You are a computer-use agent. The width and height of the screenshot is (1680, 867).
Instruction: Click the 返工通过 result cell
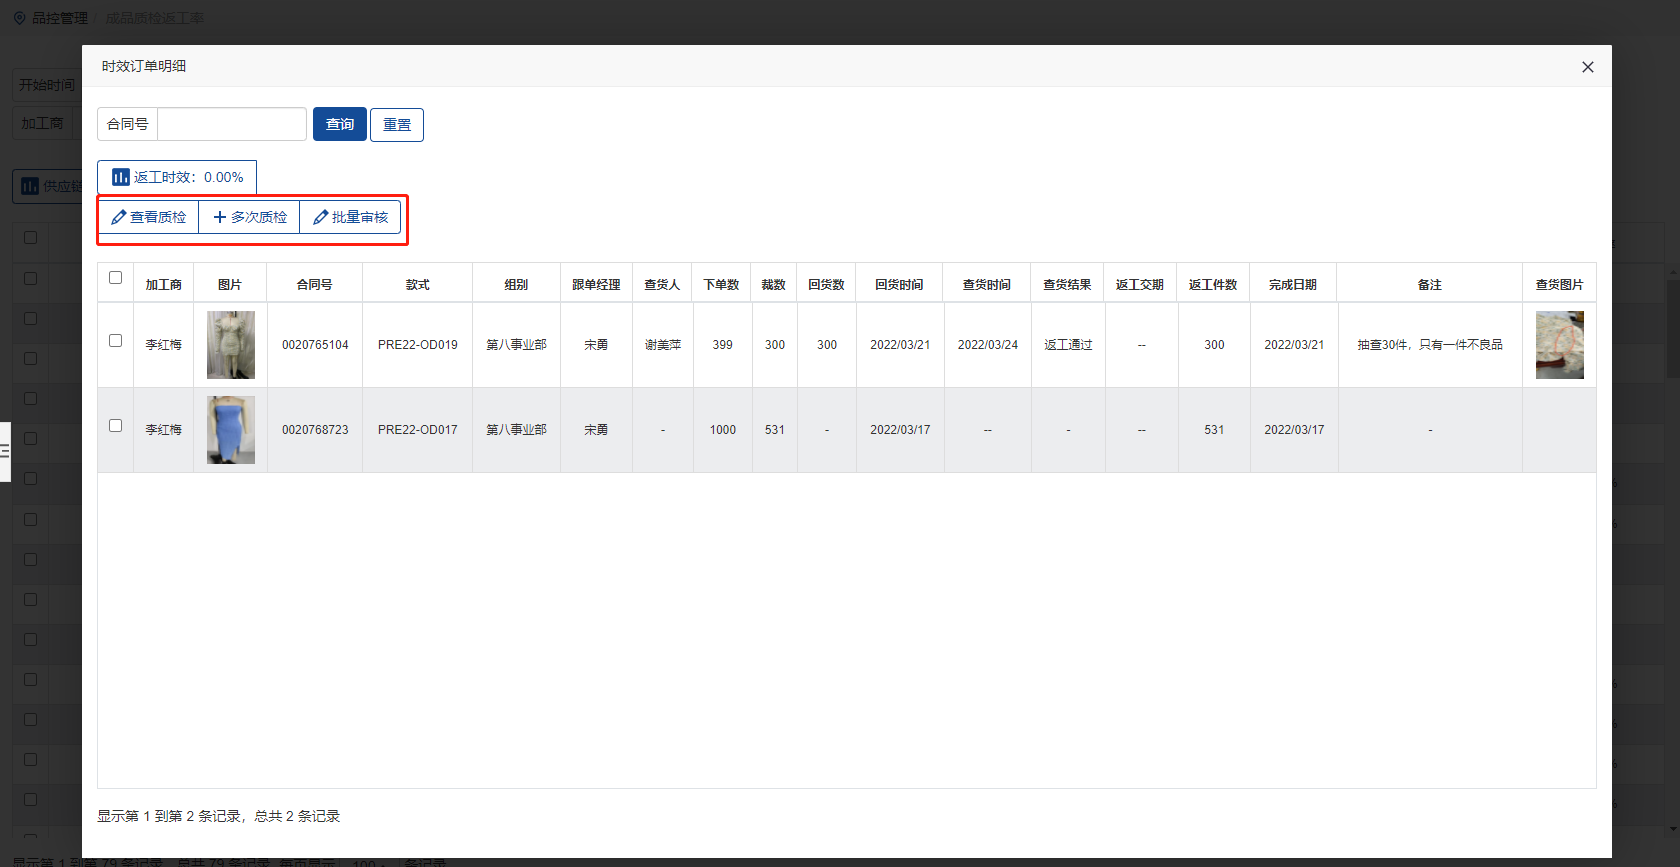click(1068, 345)
